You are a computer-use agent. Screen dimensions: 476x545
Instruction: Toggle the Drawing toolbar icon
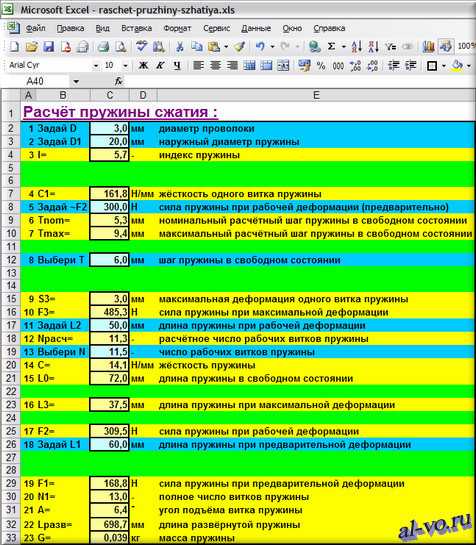pyautogui.click(x=446, y=46)
